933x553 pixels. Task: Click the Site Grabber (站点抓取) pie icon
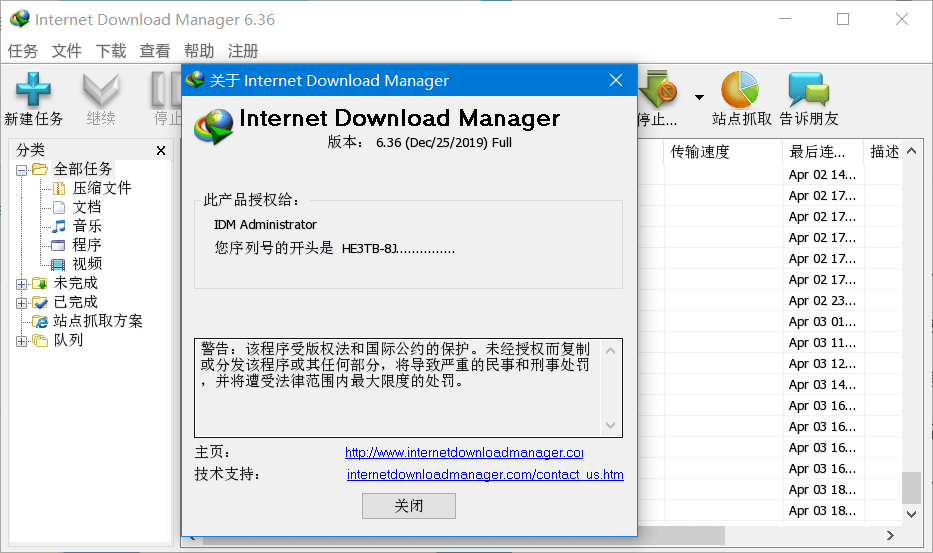click(740, 90)
